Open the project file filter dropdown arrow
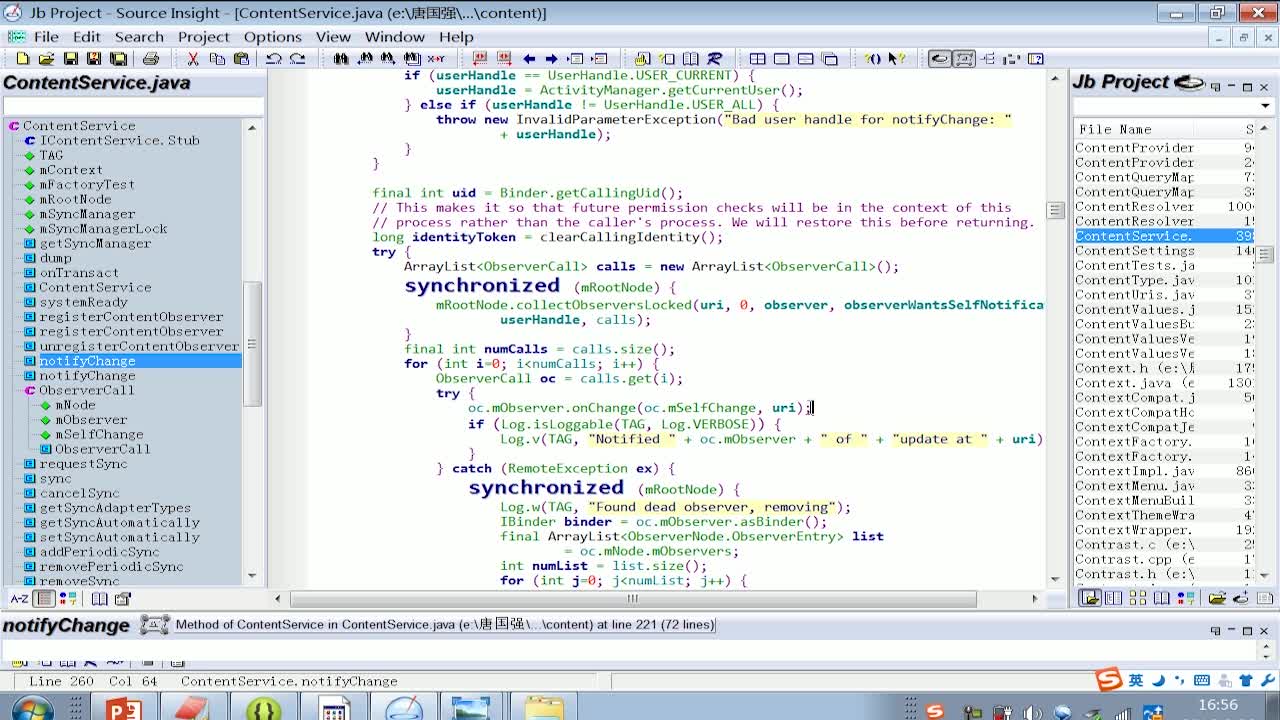 1265,106
